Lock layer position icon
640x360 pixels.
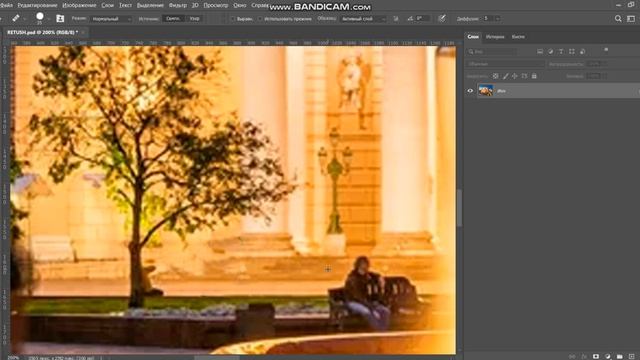[515, 76]
